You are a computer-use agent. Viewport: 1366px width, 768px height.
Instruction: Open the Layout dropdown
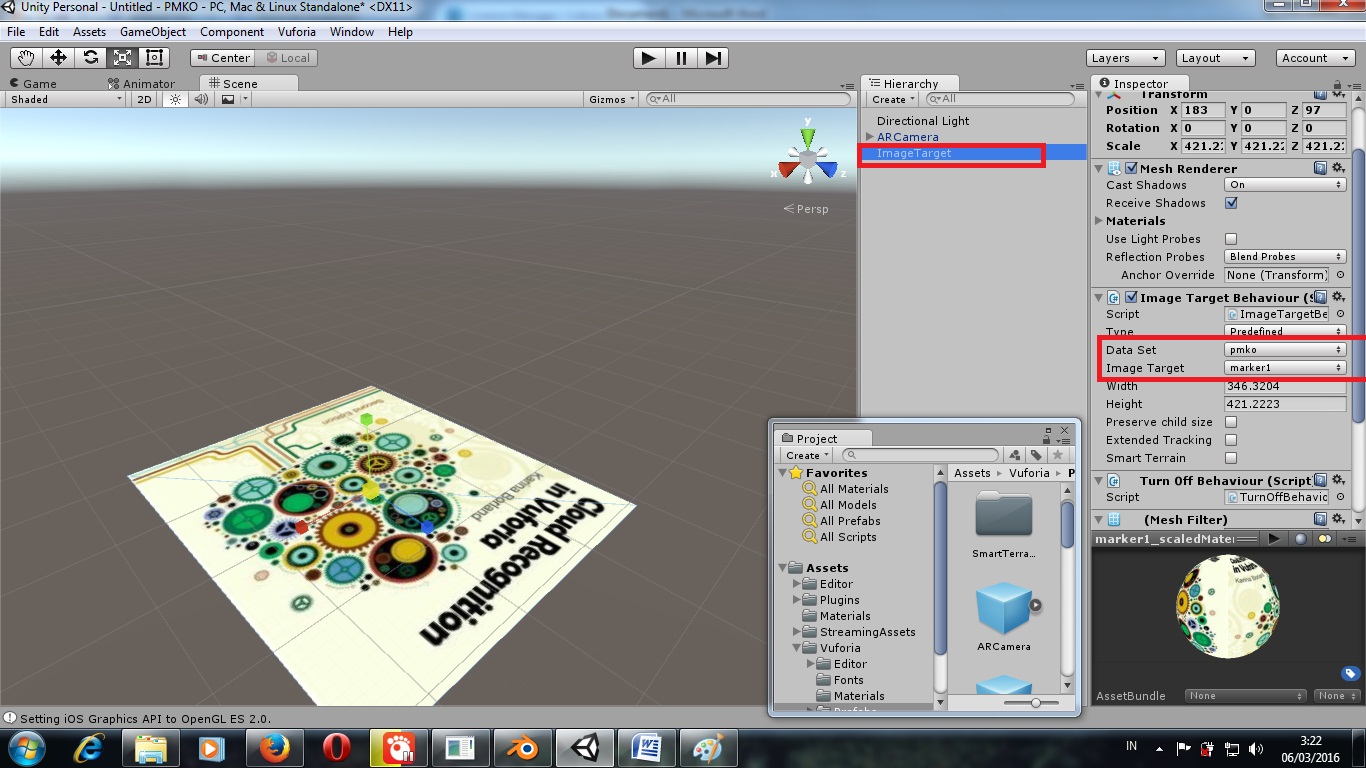(x=1215, y=58)
